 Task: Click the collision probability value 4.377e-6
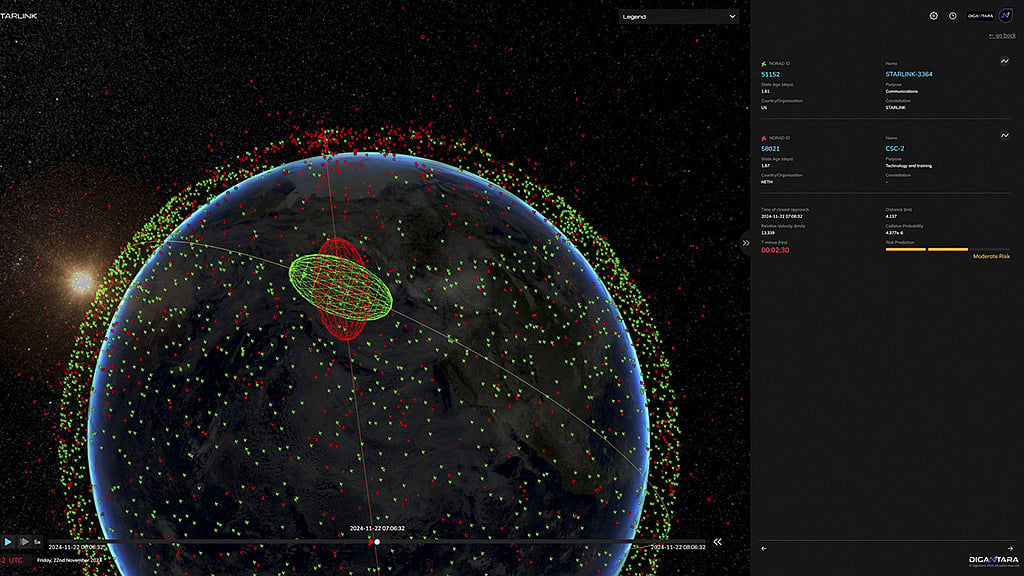pos(895,232)
